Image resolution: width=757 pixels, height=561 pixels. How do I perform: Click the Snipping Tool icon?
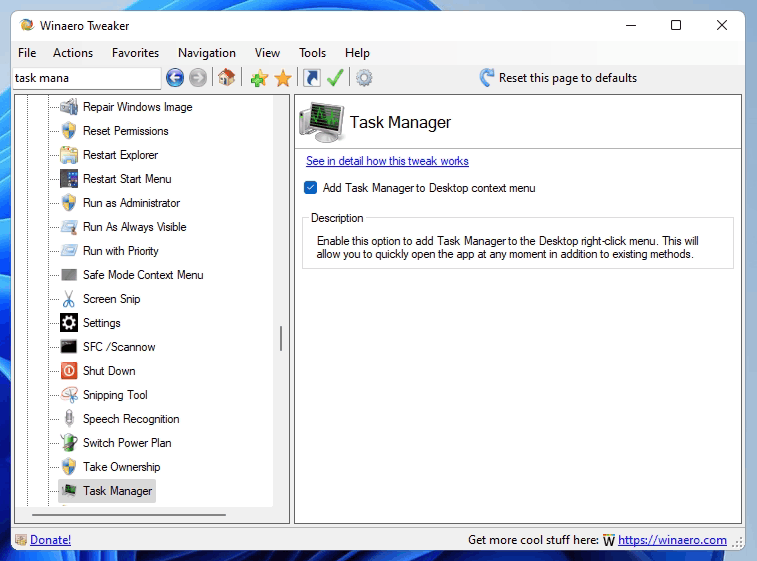point(69,395)
